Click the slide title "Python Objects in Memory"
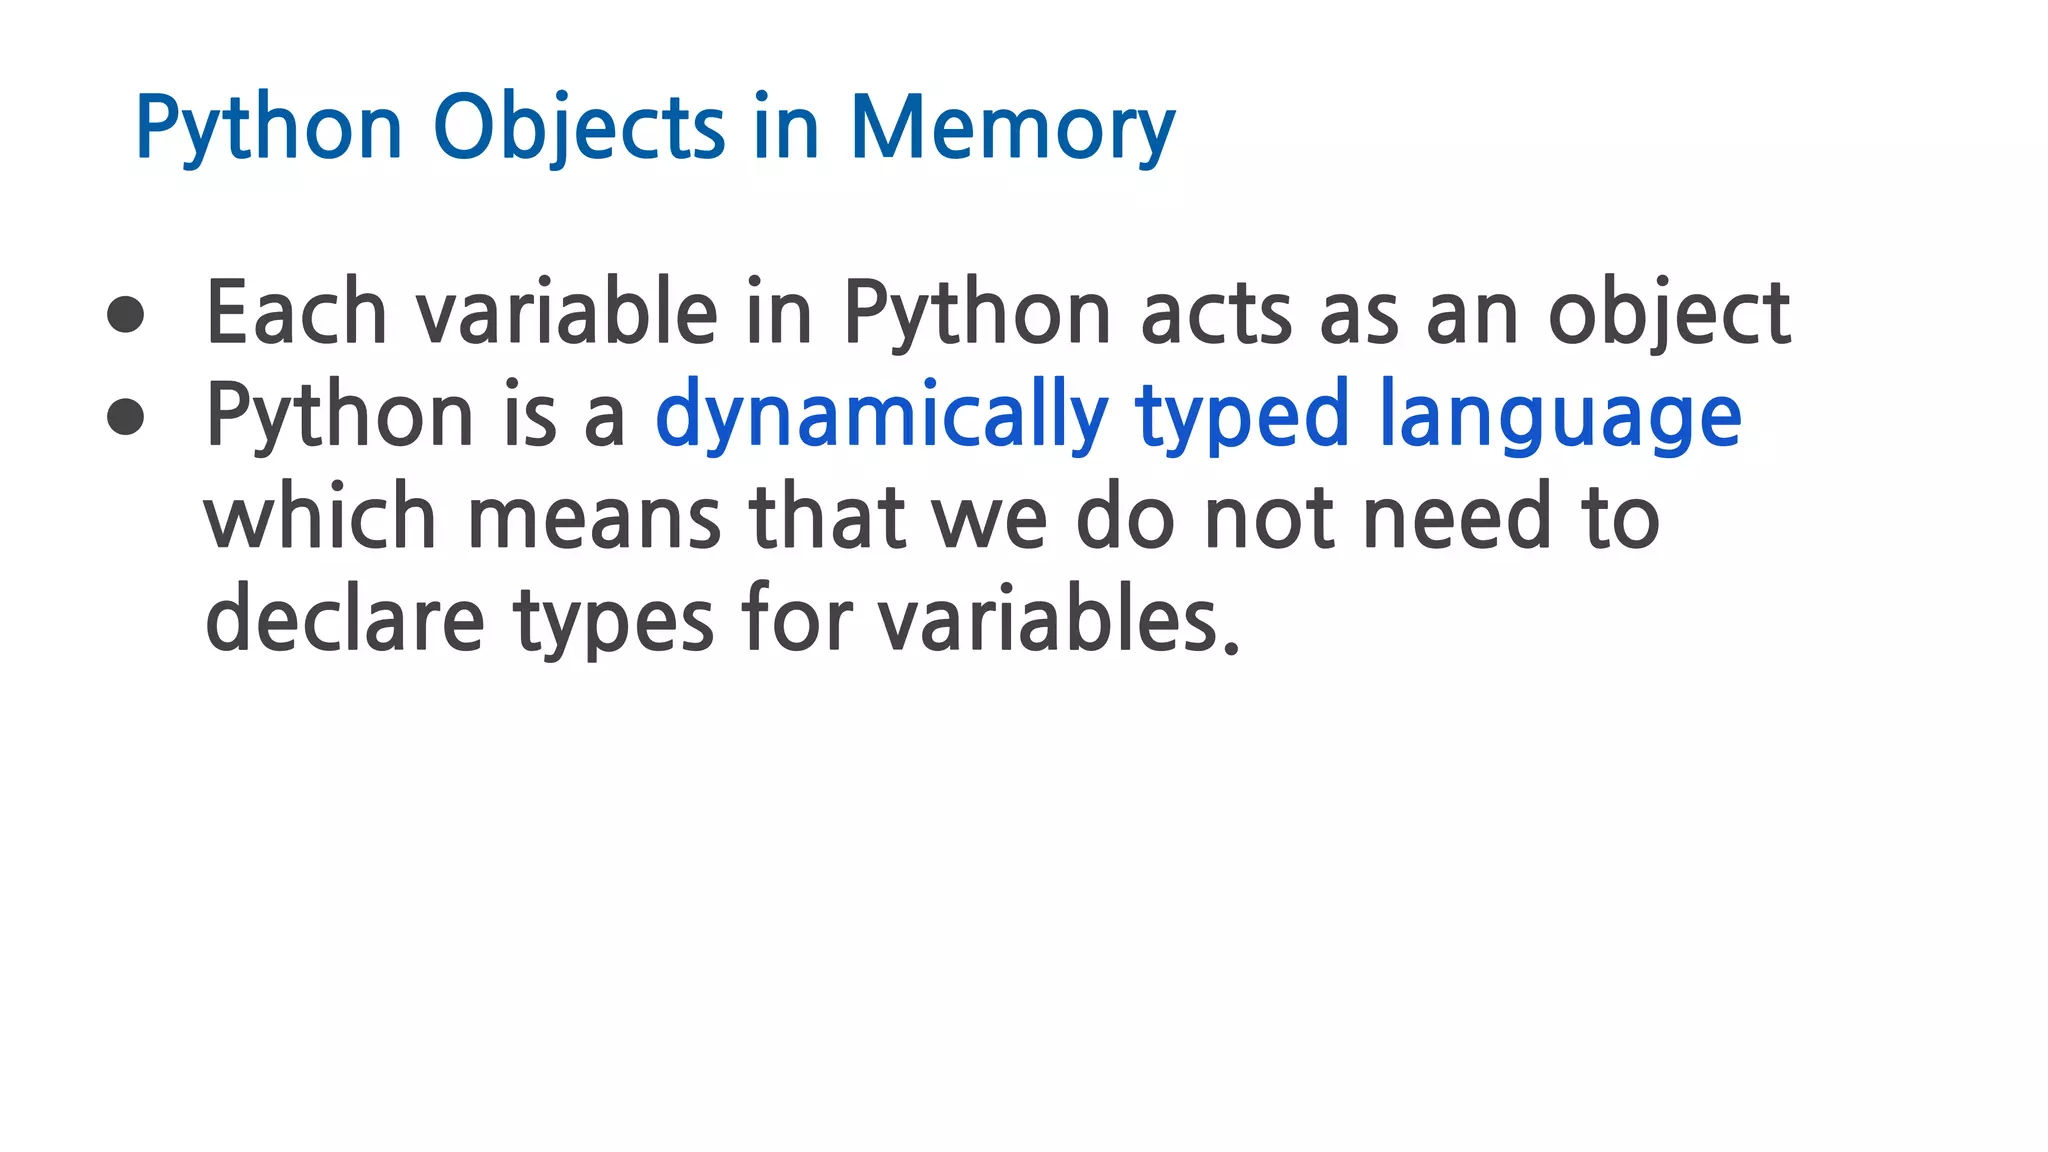The image size is (2048, 1152). point(655,128)
